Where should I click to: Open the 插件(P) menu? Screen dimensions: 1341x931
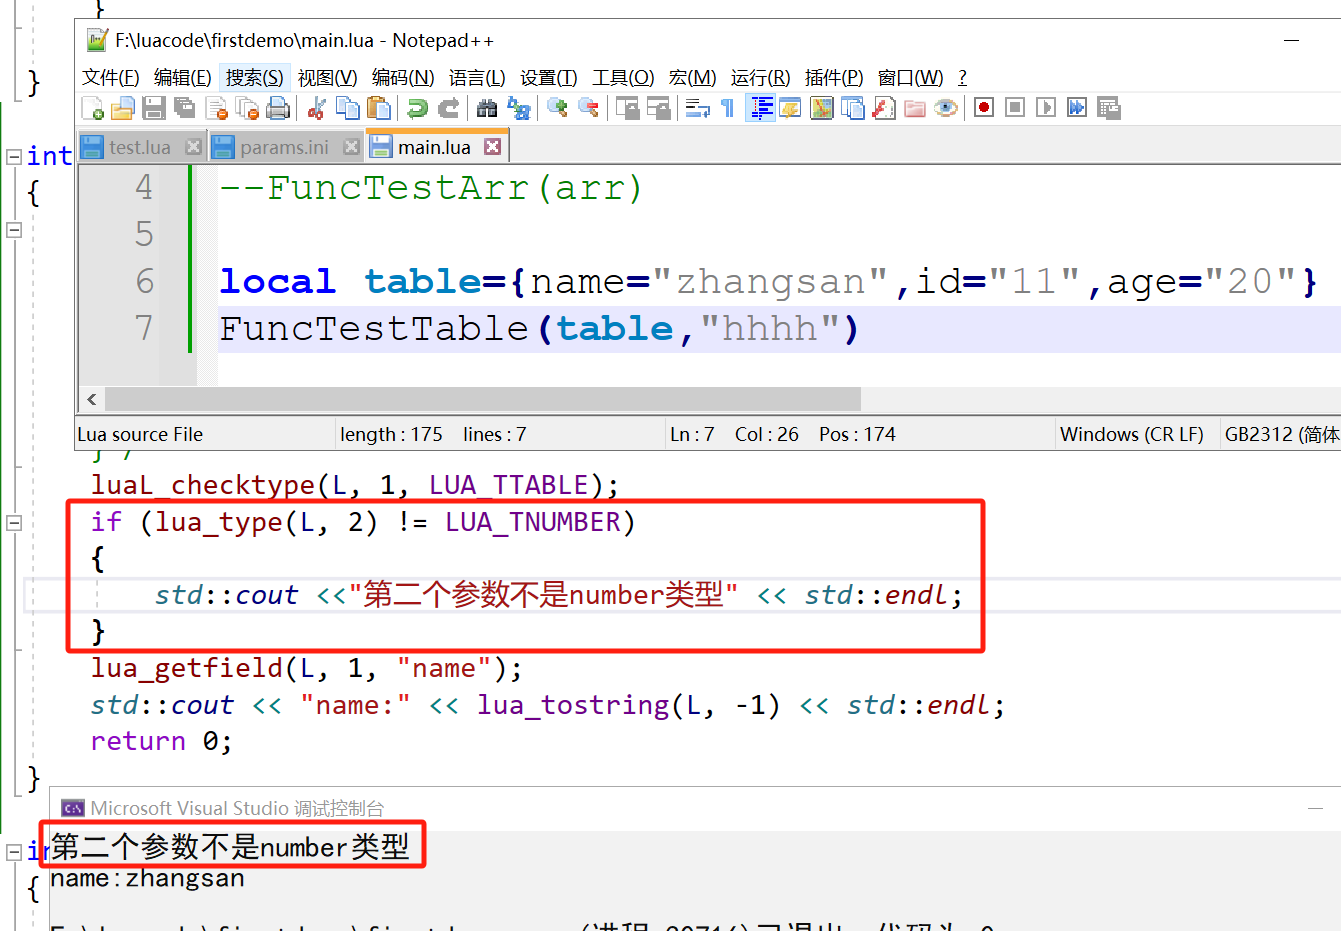click(834, 77)
